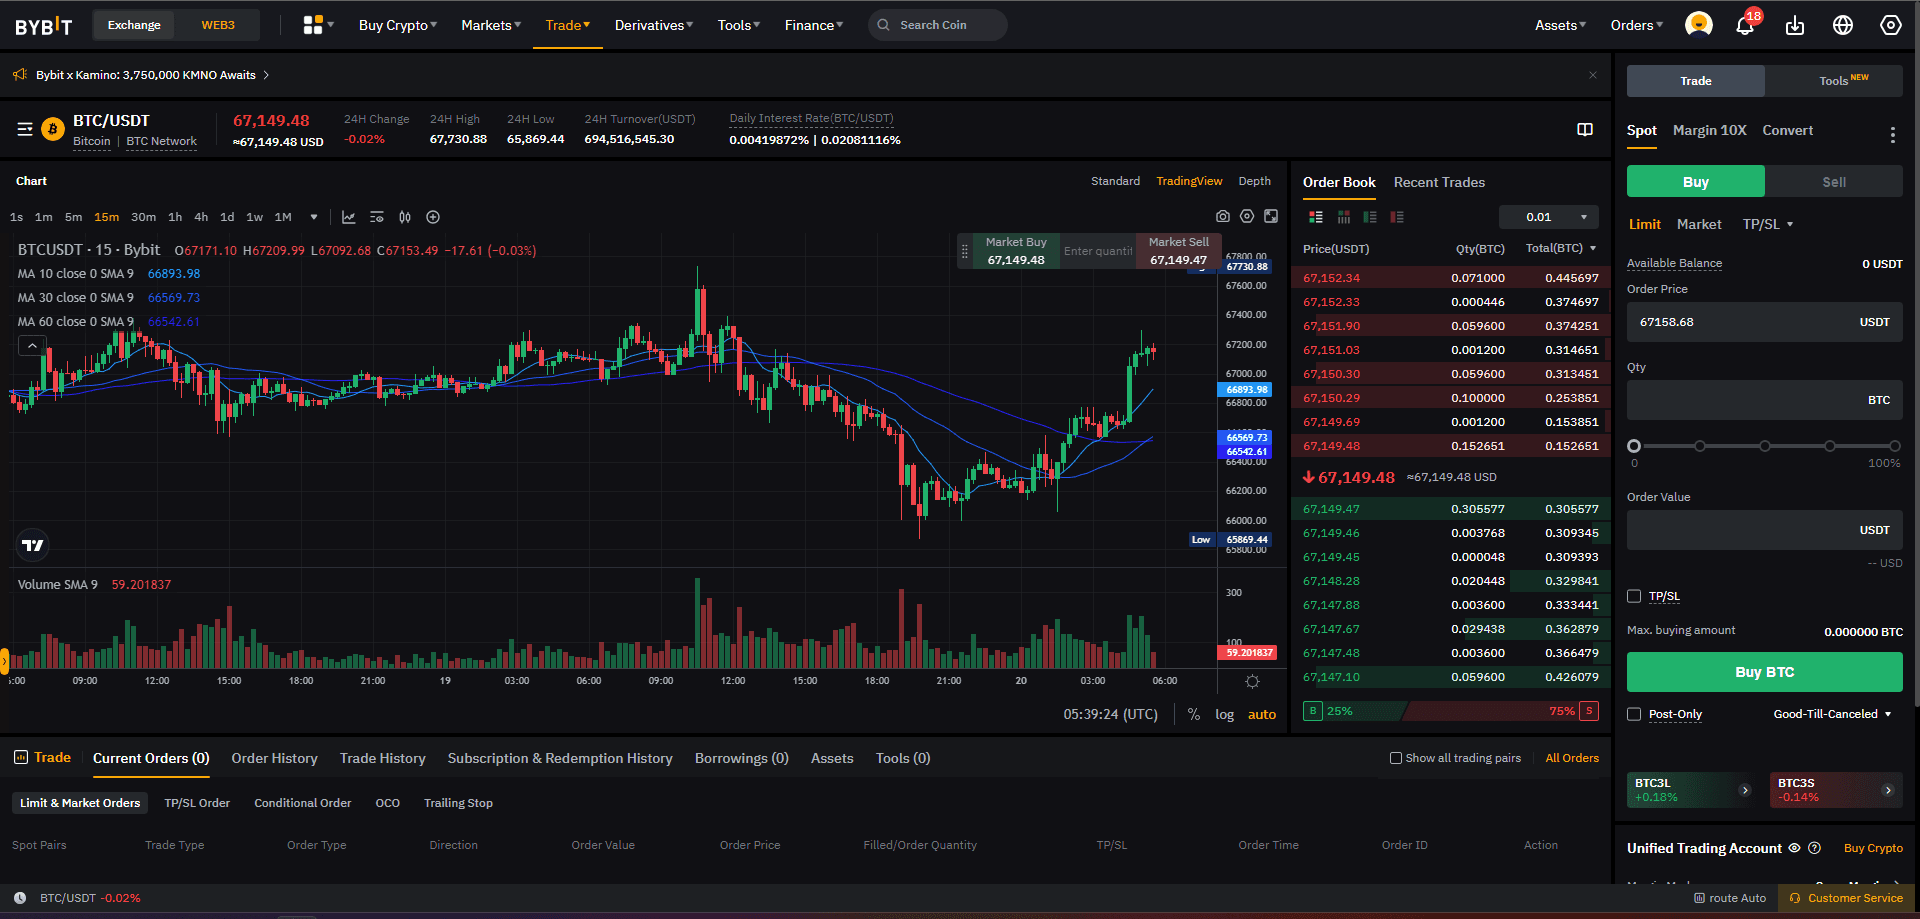Expand the Buy Crypto dropdown
The height and width of the screenshot is (919, 1920).
[398, 25]
